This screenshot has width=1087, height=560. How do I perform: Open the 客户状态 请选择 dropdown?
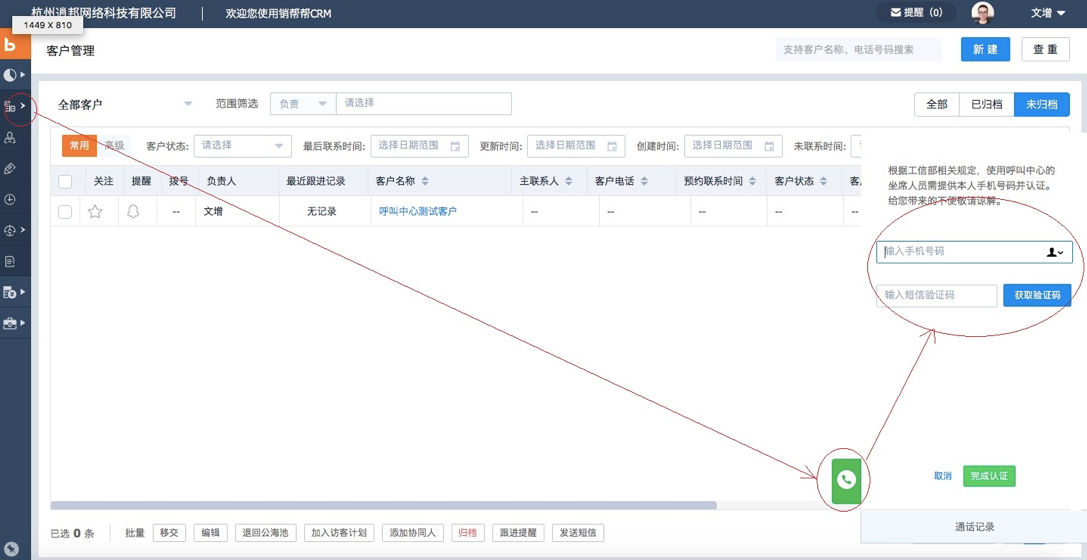[x=242, y=146]
